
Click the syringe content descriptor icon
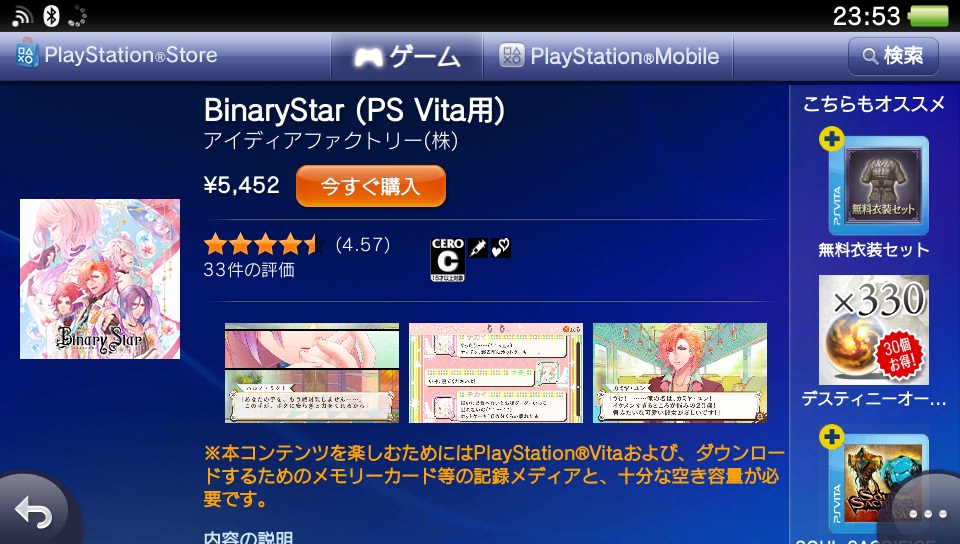478,247
